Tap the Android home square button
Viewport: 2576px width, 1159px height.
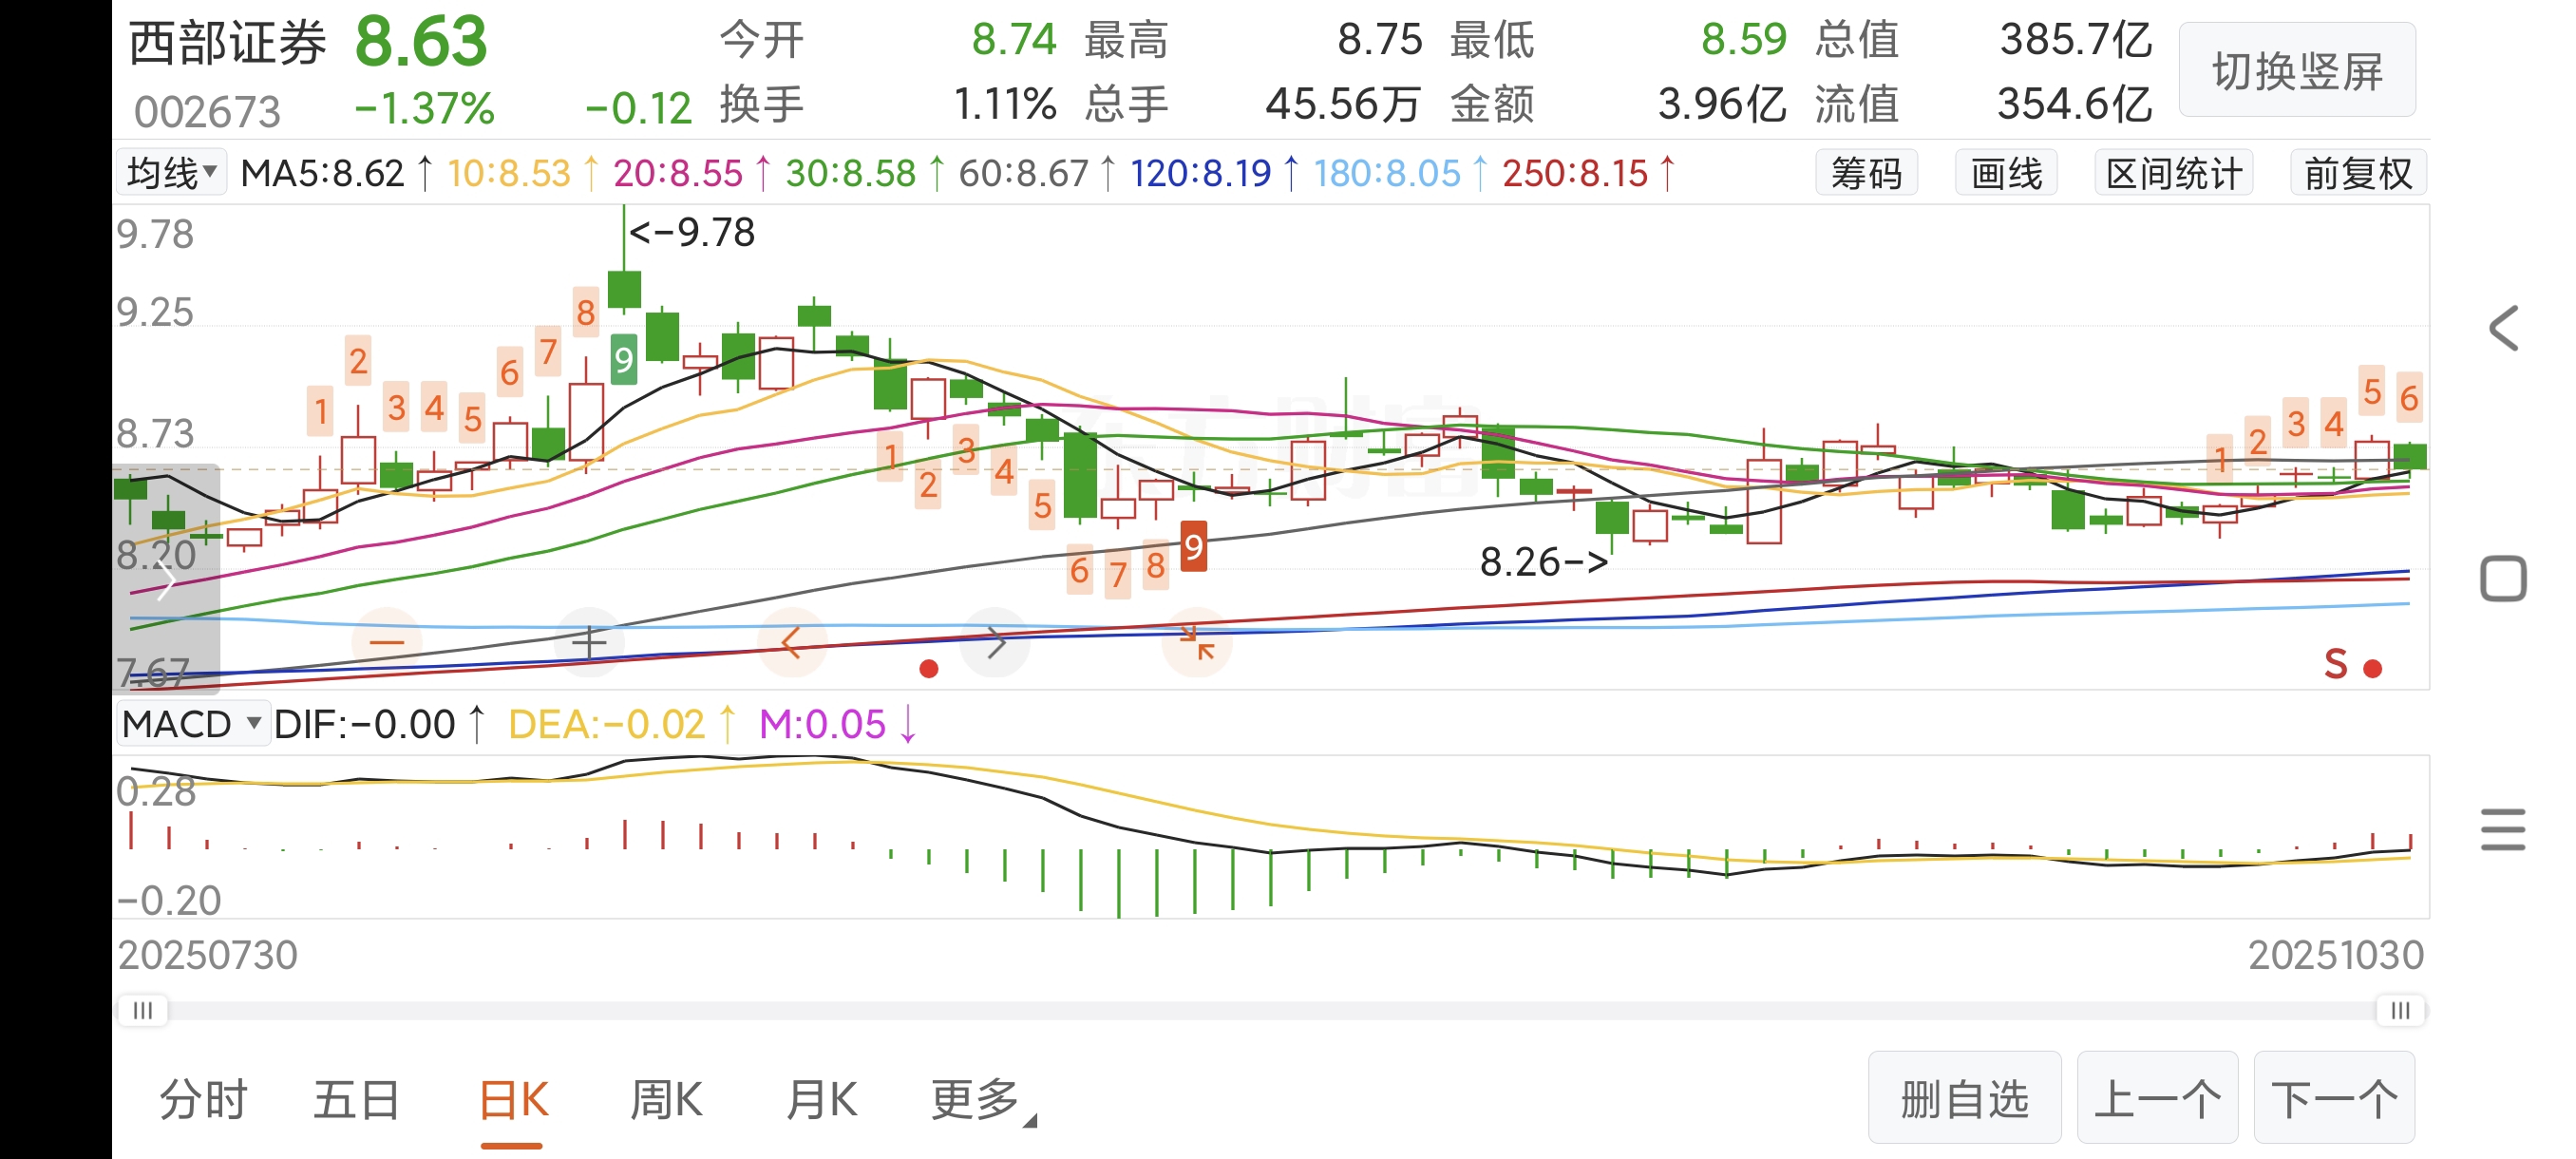pos(2503,579)
